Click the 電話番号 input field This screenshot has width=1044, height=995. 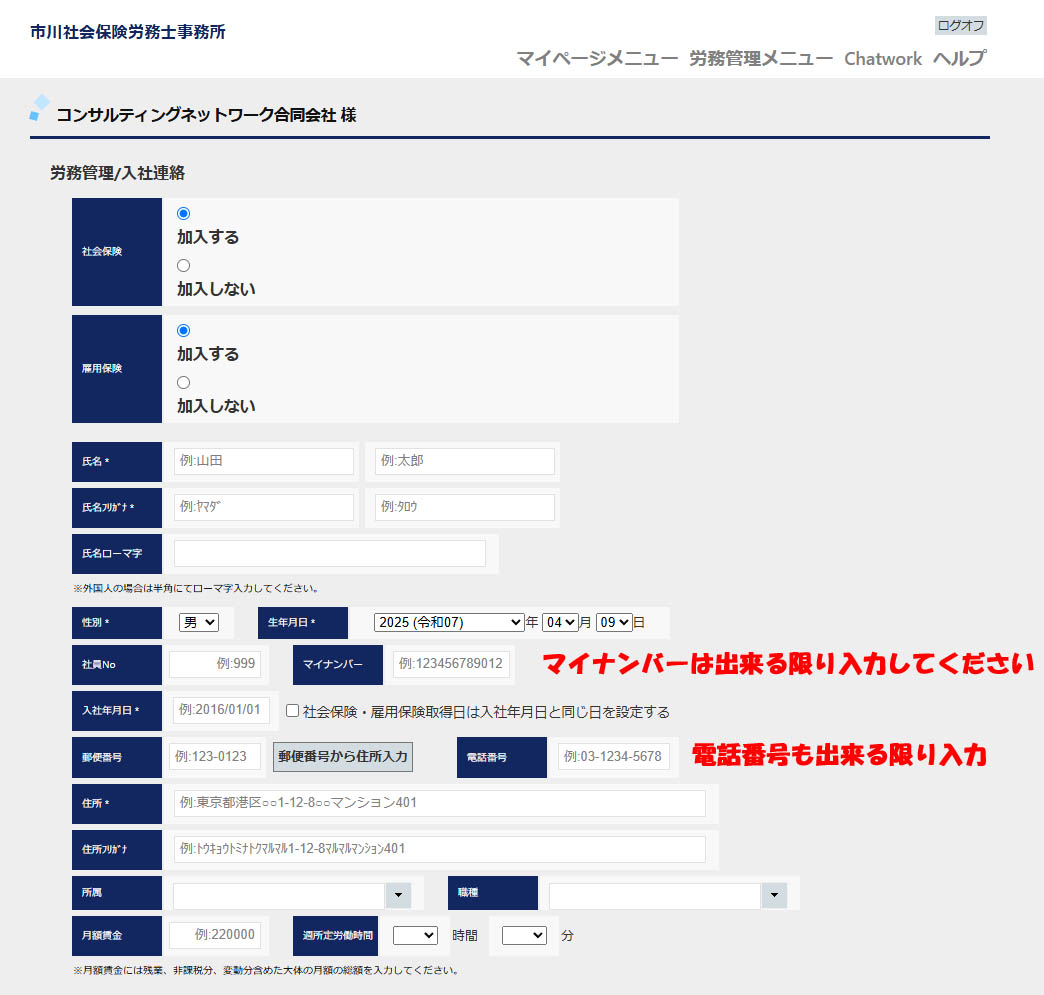614,757
